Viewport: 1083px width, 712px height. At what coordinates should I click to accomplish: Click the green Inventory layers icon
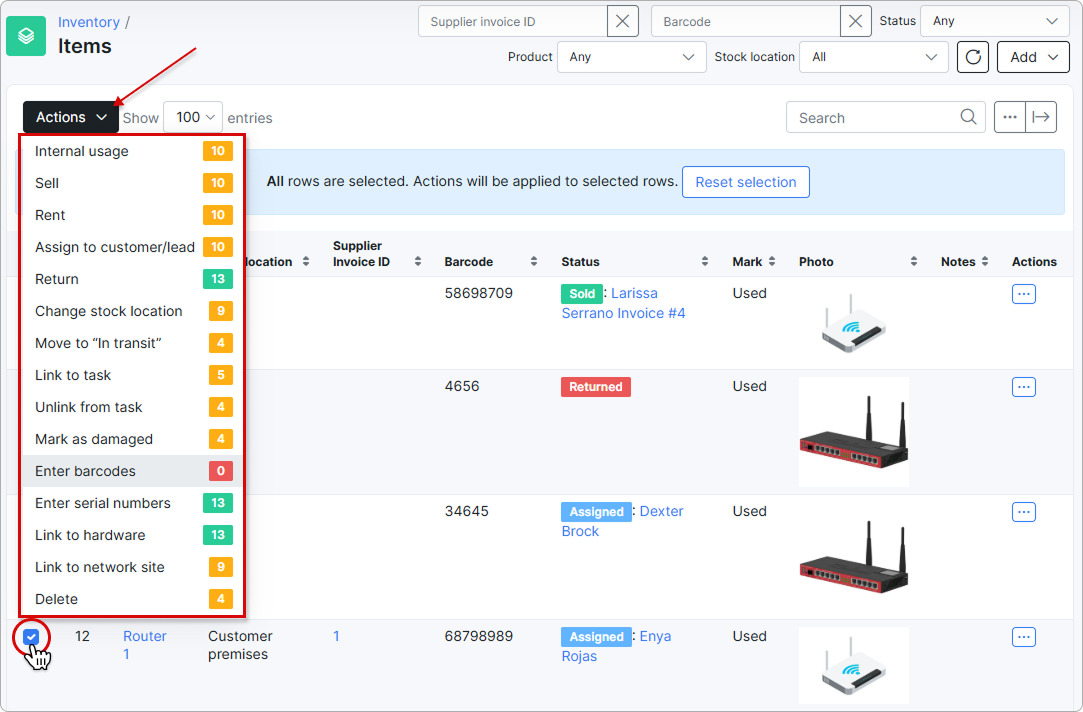(26, 36)
